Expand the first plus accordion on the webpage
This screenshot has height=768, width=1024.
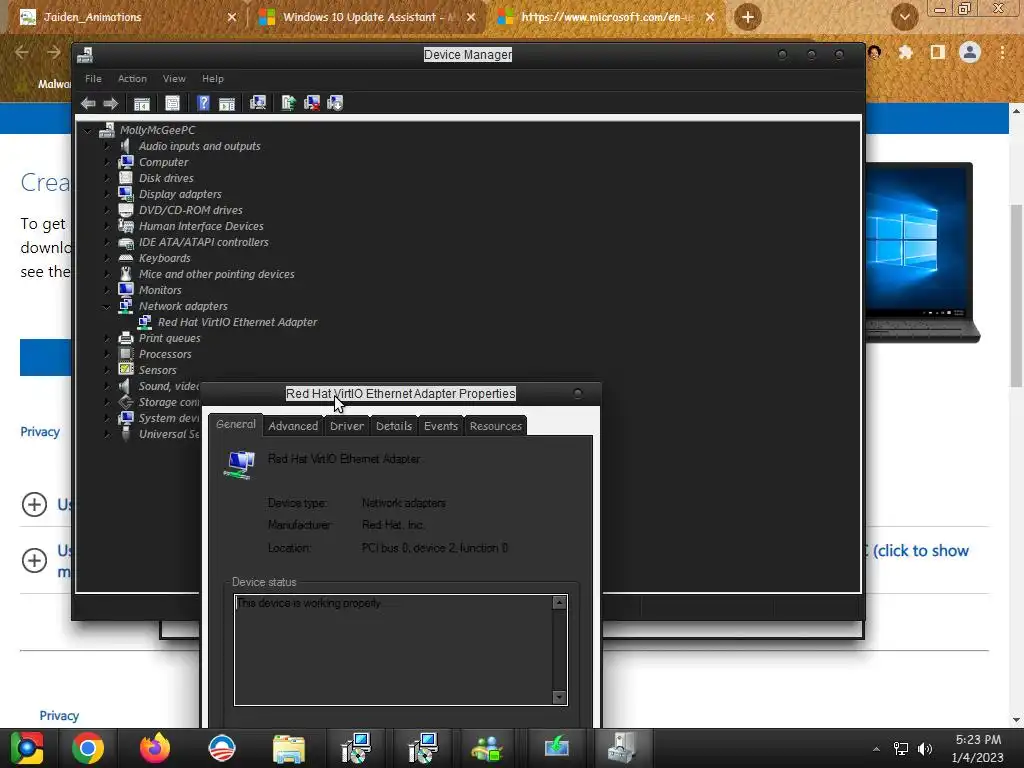(x=35, y=504)
